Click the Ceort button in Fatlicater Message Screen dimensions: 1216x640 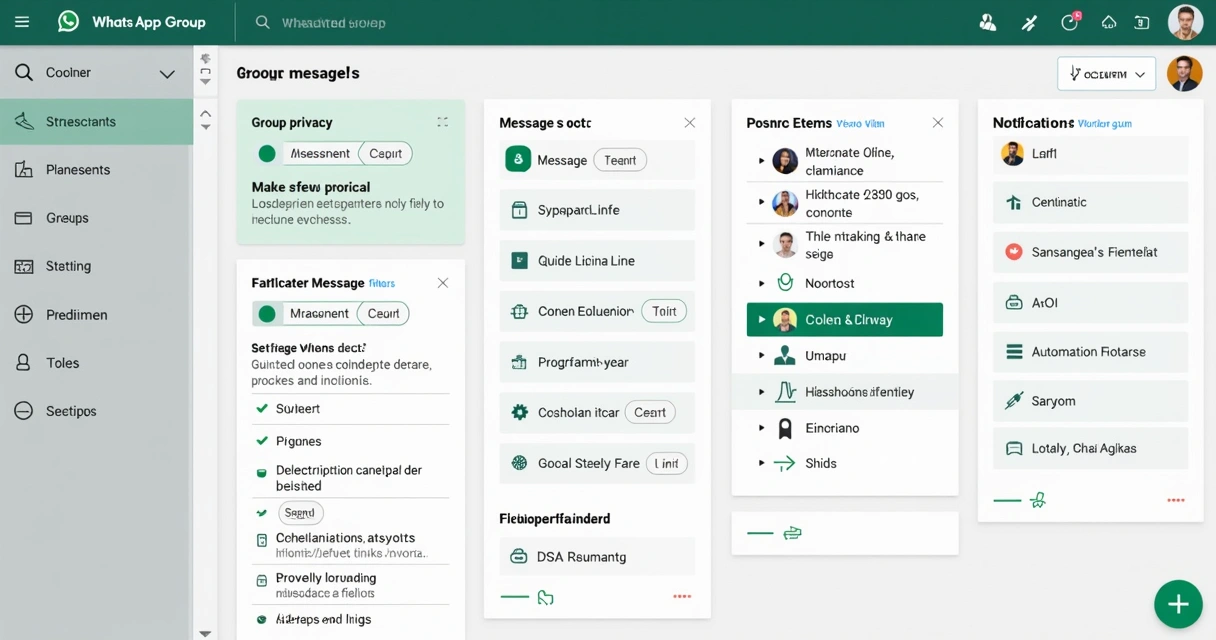(x=383, y=314)
